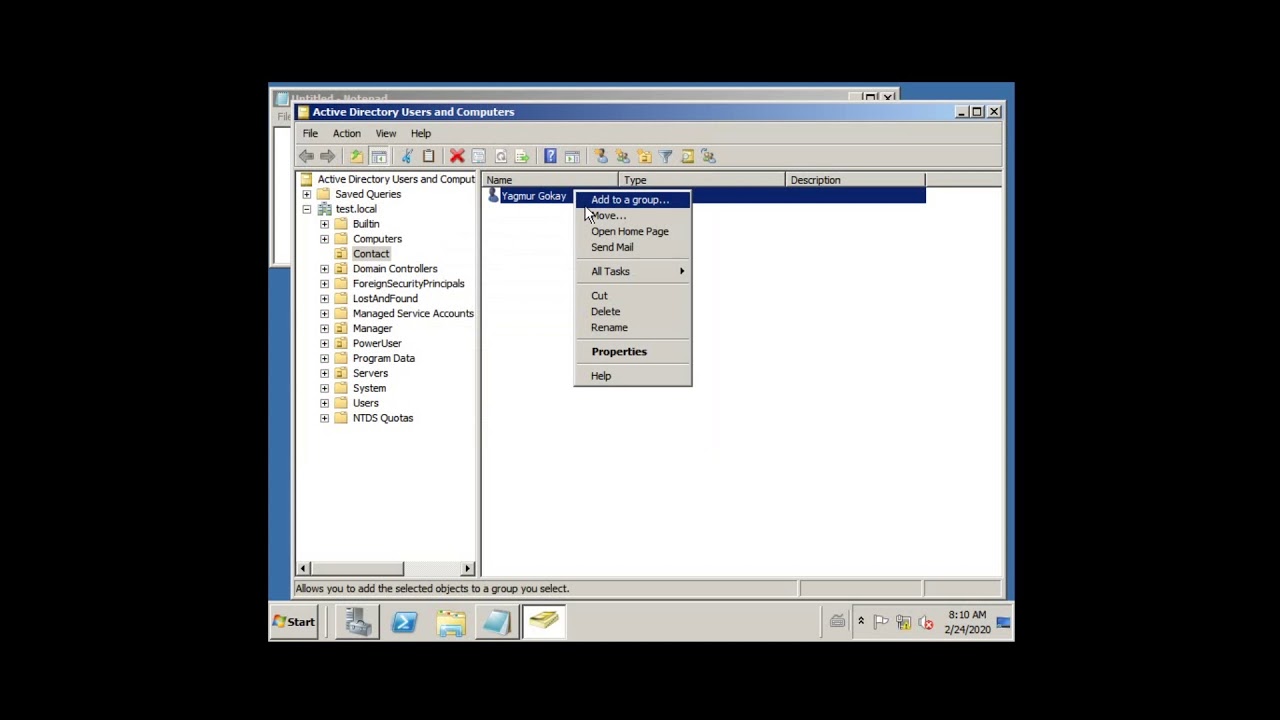The height and width of the screenshot is (720, 1280).
Task: Click the Create New Group icon
Action: (x=622, y=156)
